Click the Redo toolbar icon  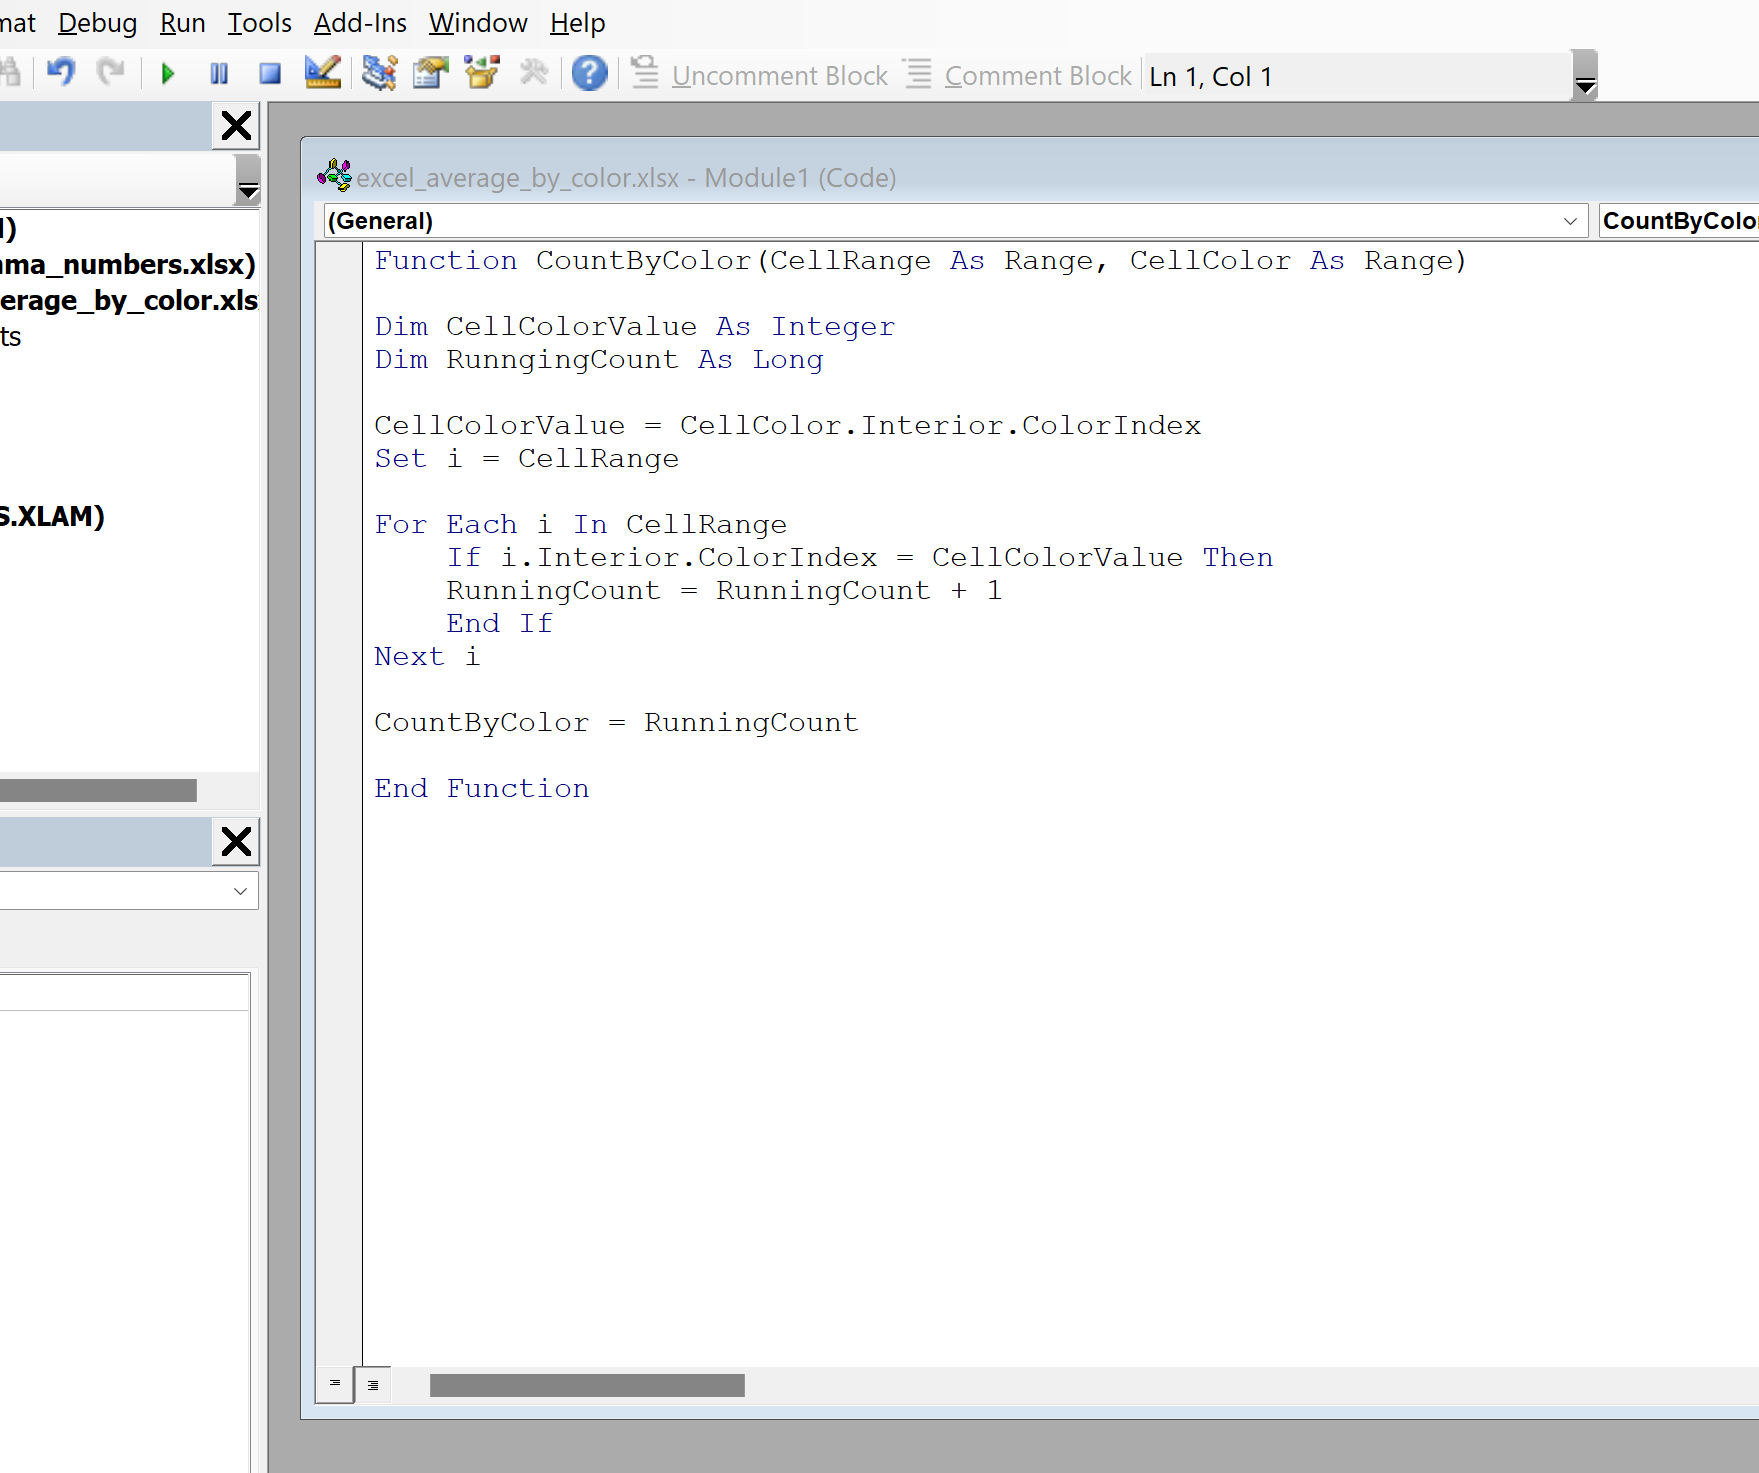coord(111,73)
